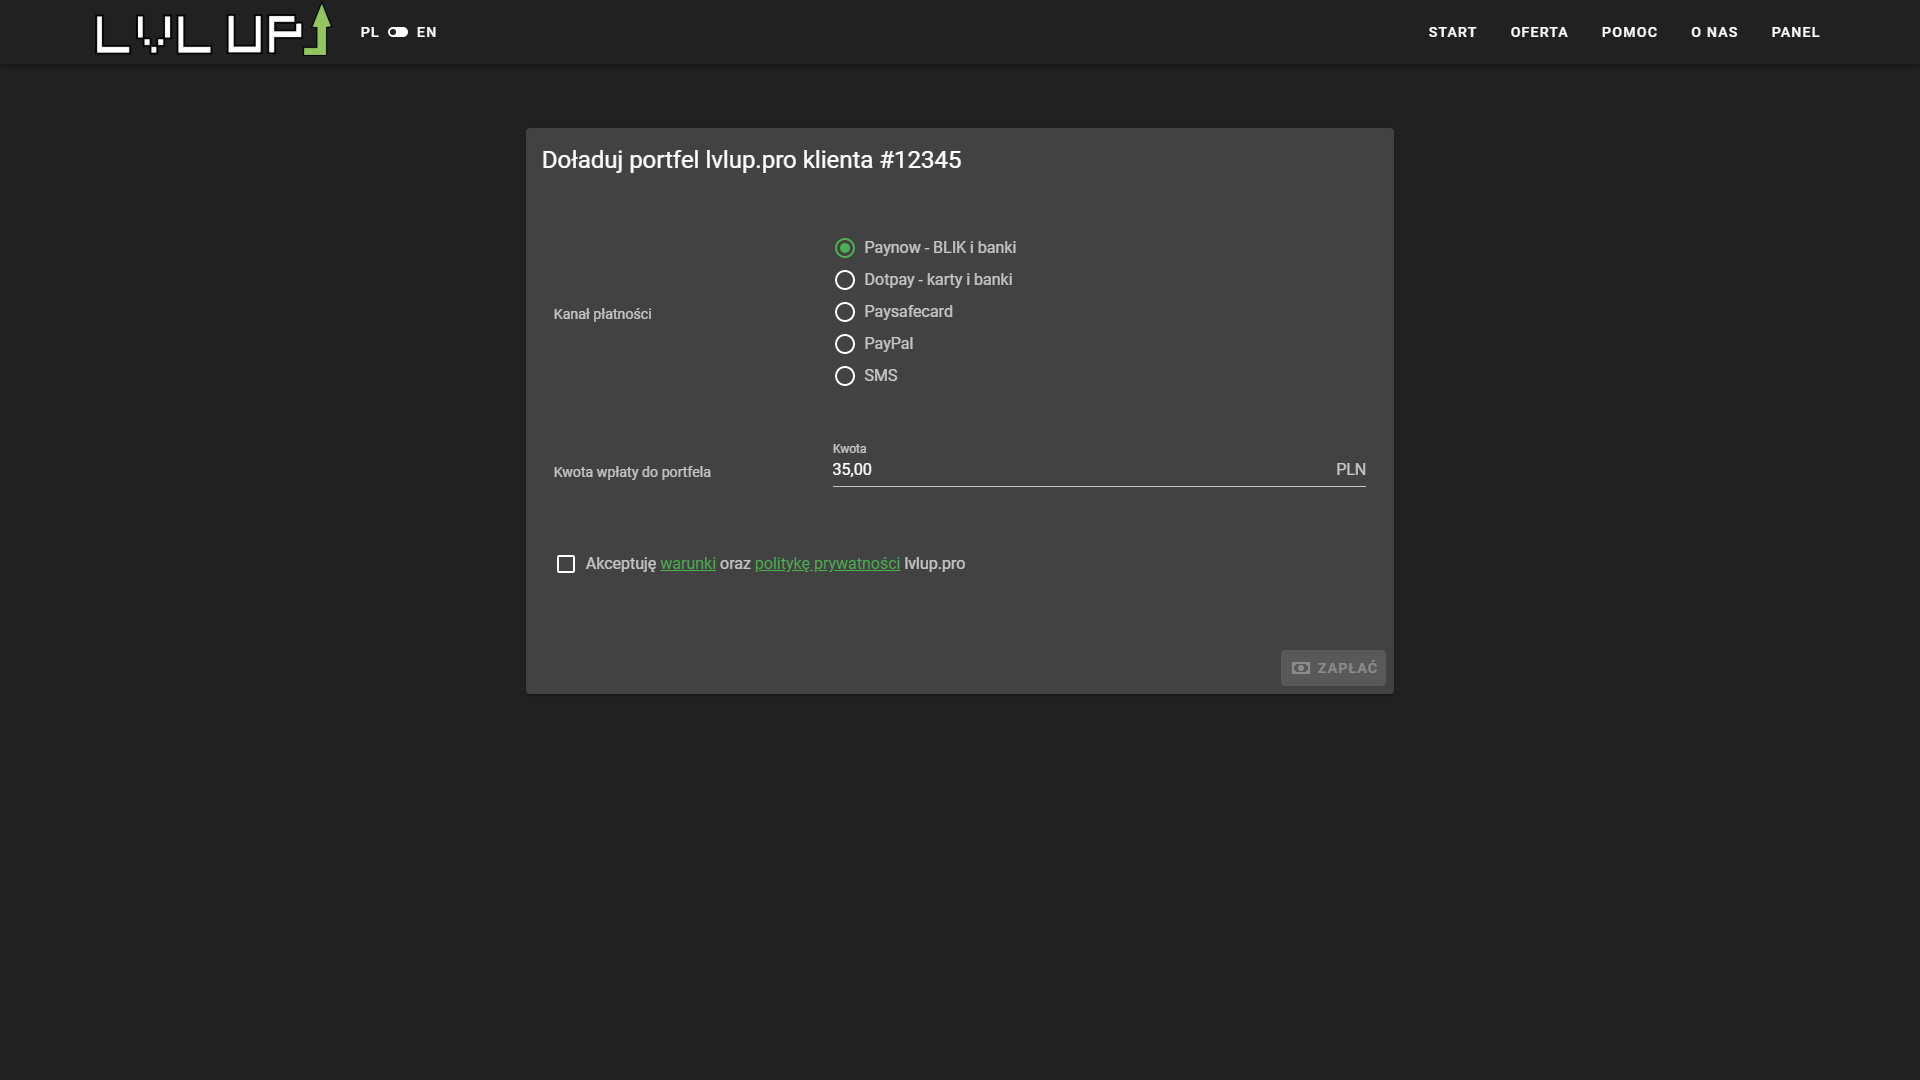Go to START menu item
The height and width of the screenshot is (1080, 1920).
point(1452,32)
